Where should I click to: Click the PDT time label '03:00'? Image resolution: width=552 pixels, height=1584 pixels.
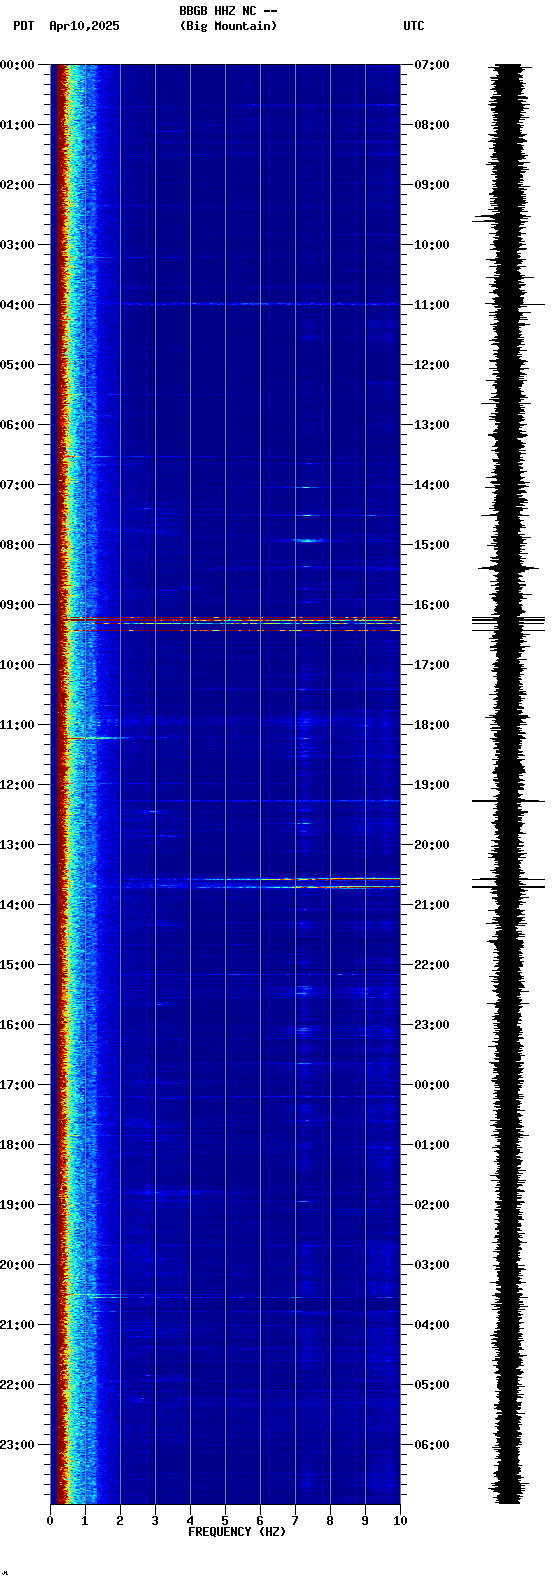click(x=17, y=245)
